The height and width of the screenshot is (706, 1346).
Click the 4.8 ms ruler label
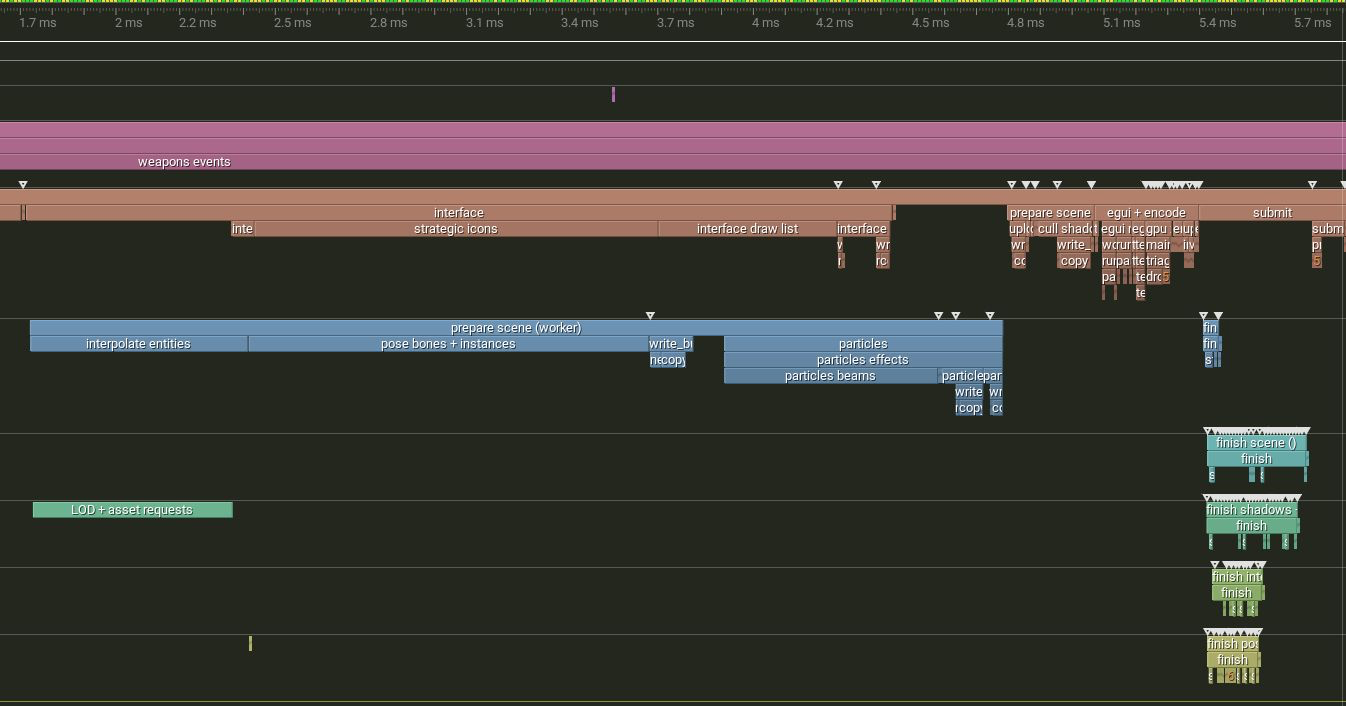(1026, 23)
